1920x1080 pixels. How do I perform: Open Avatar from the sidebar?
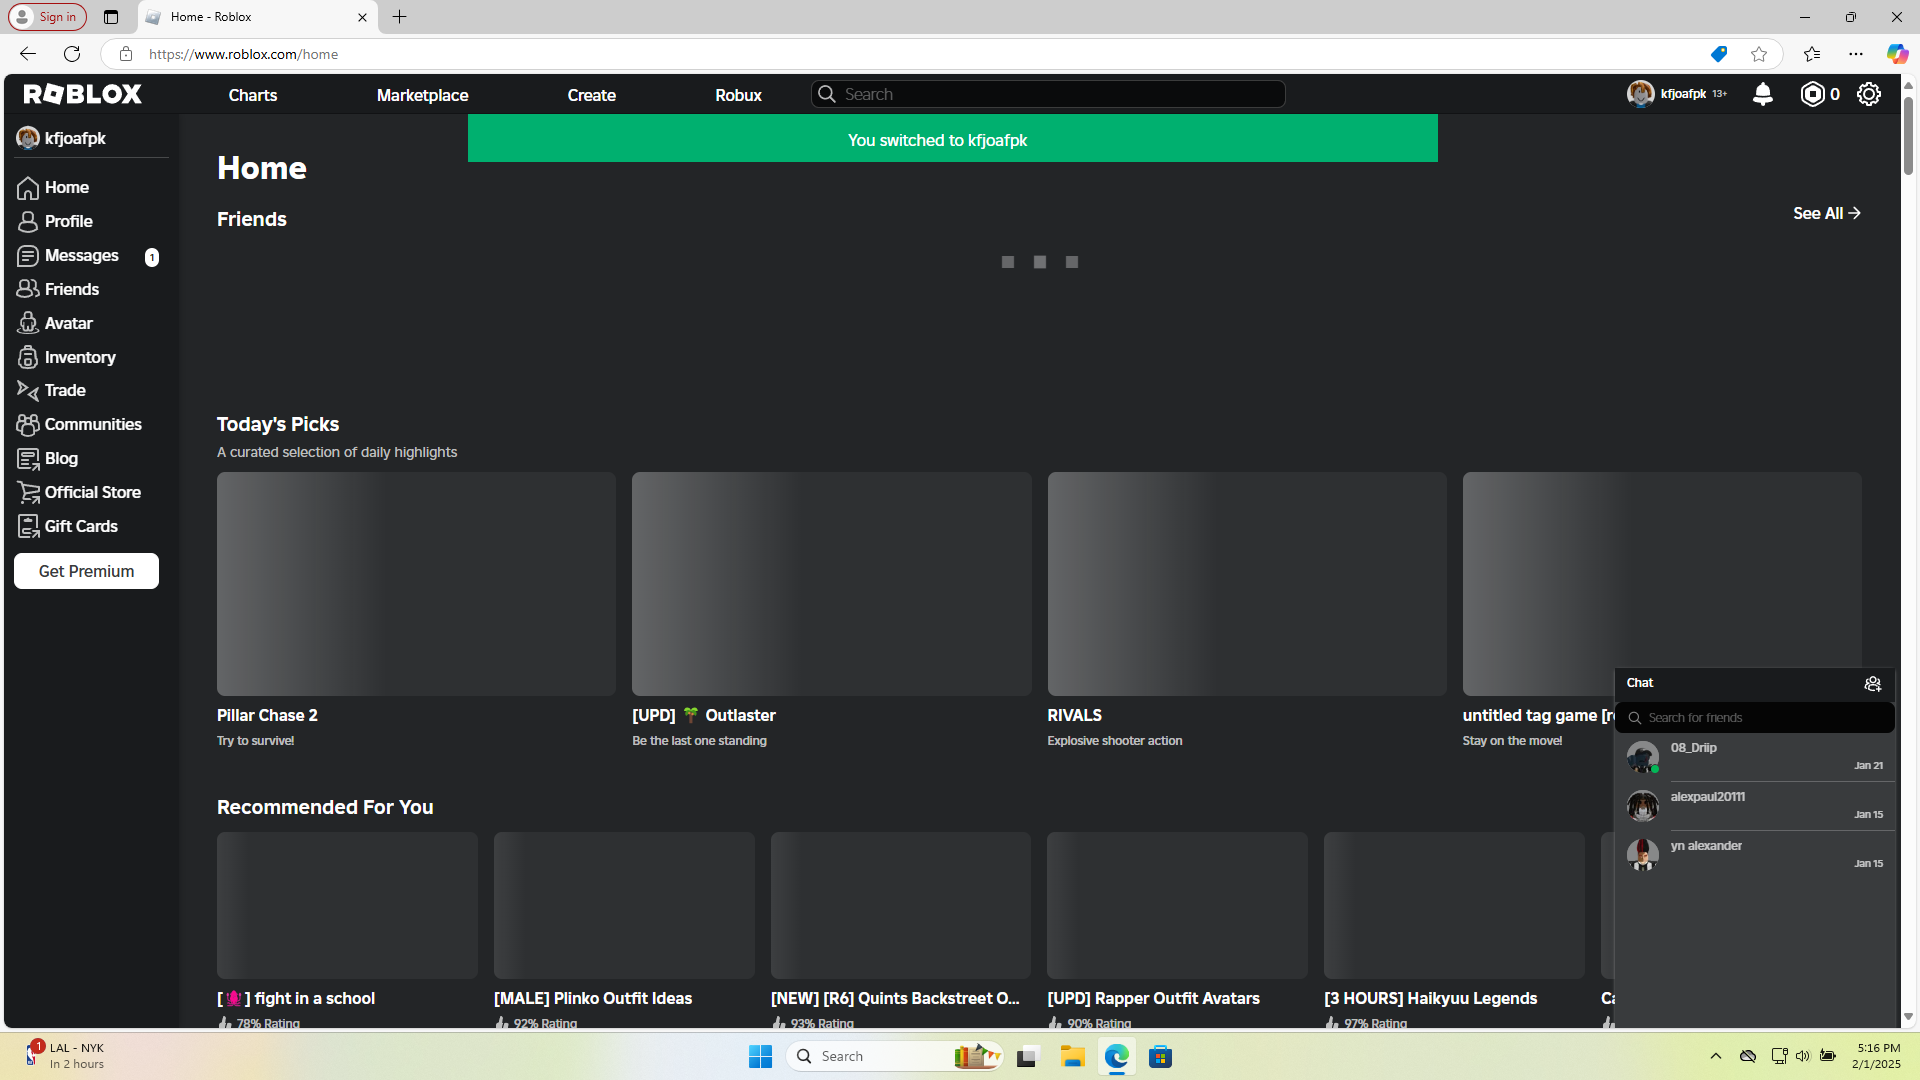(68, 323)
